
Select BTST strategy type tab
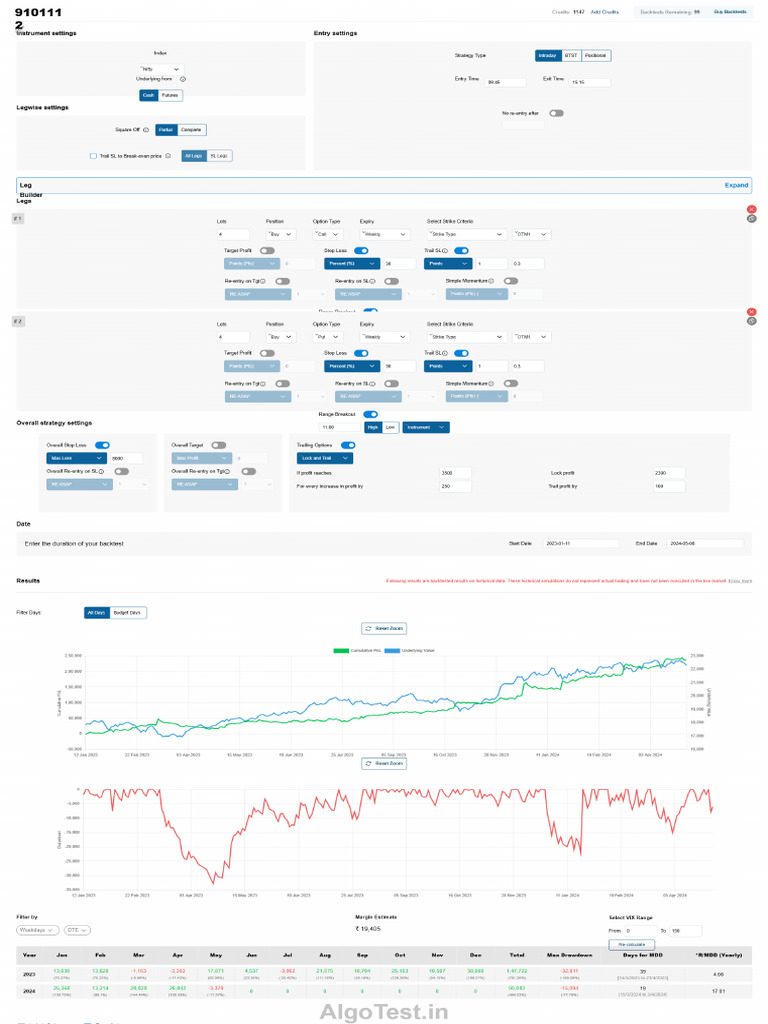tap(571, 56)
